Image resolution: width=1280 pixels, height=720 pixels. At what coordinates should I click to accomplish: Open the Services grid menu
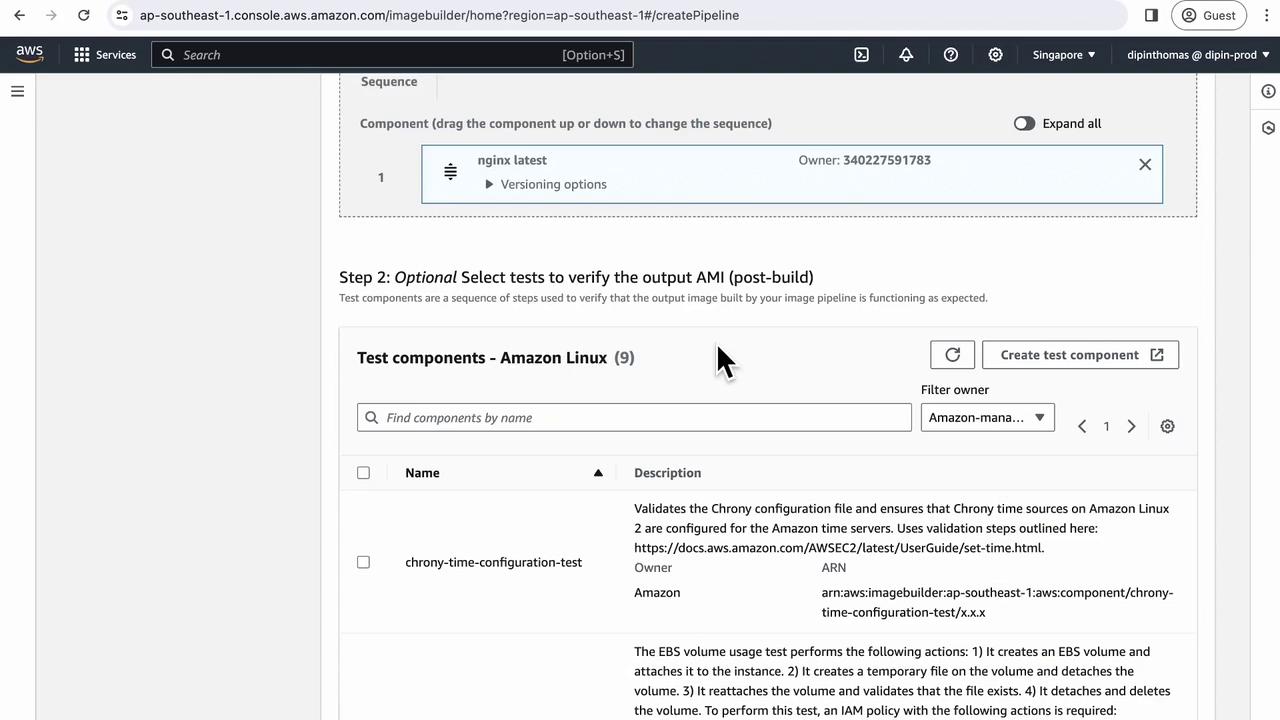[105, 55]
